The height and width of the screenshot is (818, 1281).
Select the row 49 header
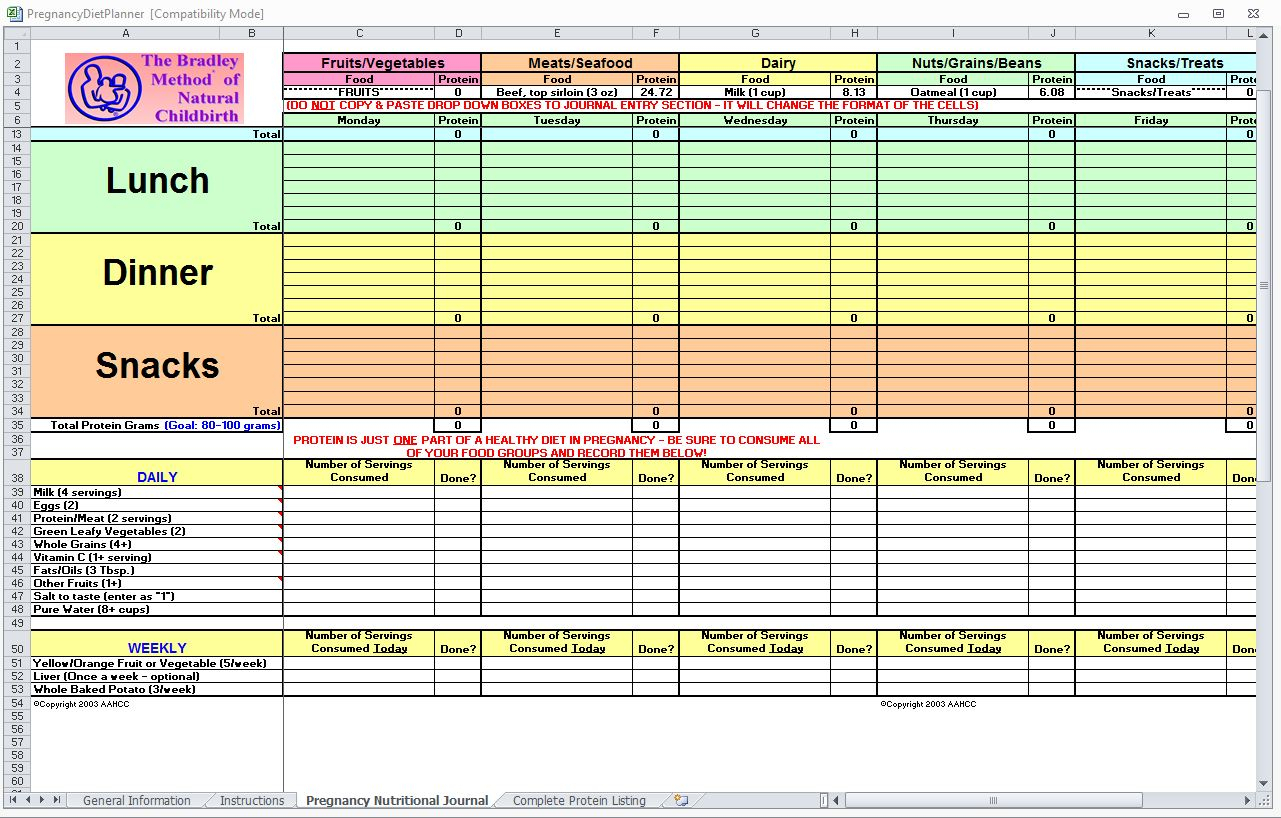coord(17,622)
